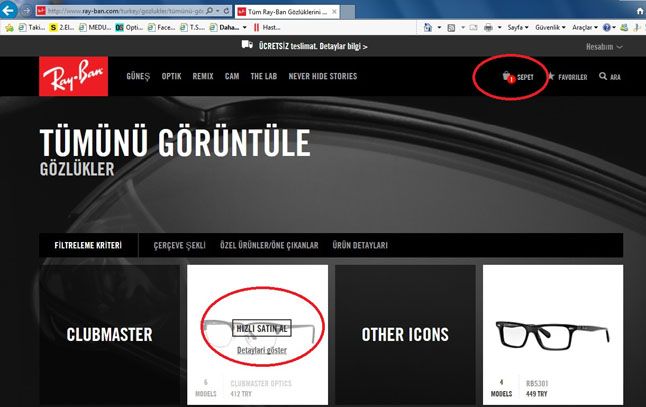
Task: Click the Detayları göster link
Action: click(262, 350)
